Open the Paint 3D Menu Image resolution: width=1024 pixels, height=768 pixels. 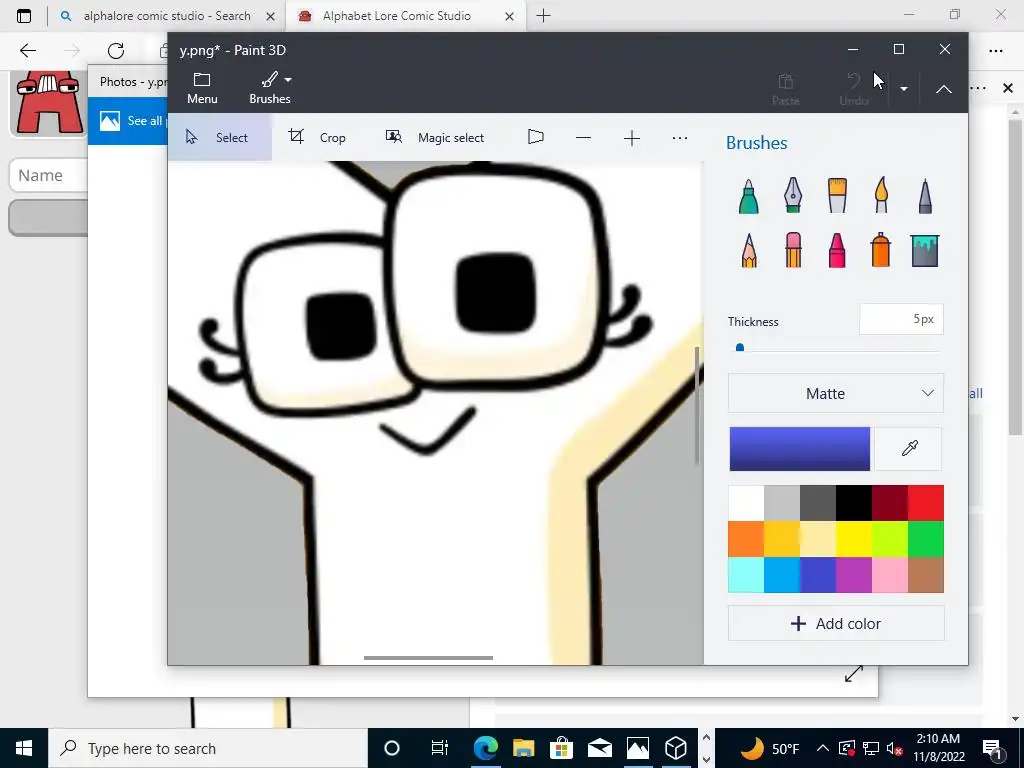[x=202, y=88]
